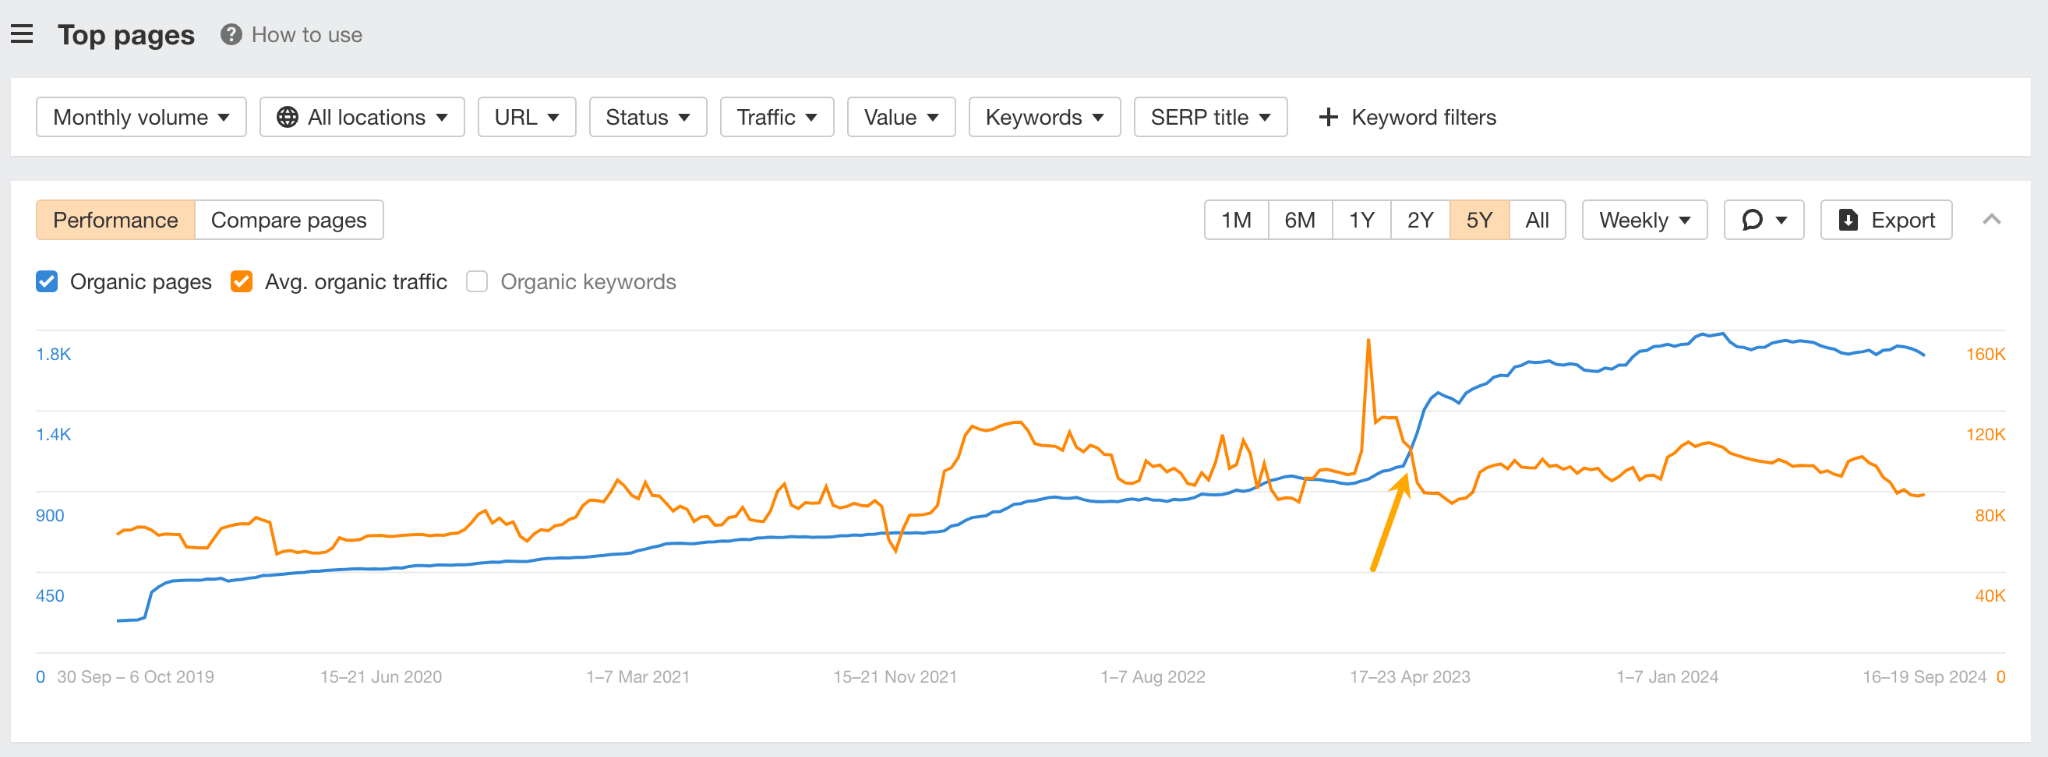Enable the Organic keywords checkbox
This screenshot has height=757, width=2048.
[x=477, y=282]
